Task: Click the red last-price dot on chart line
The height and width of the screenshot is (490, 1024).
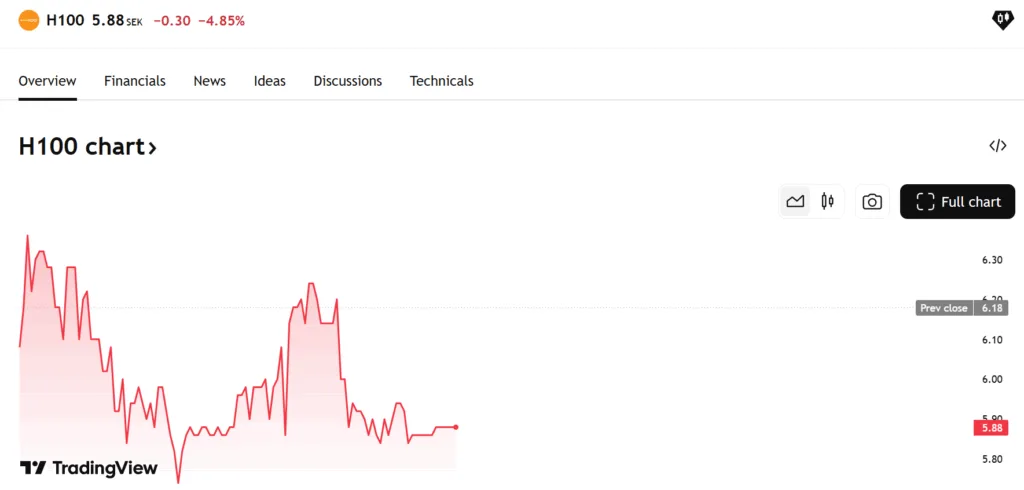Action: (456, 427)
